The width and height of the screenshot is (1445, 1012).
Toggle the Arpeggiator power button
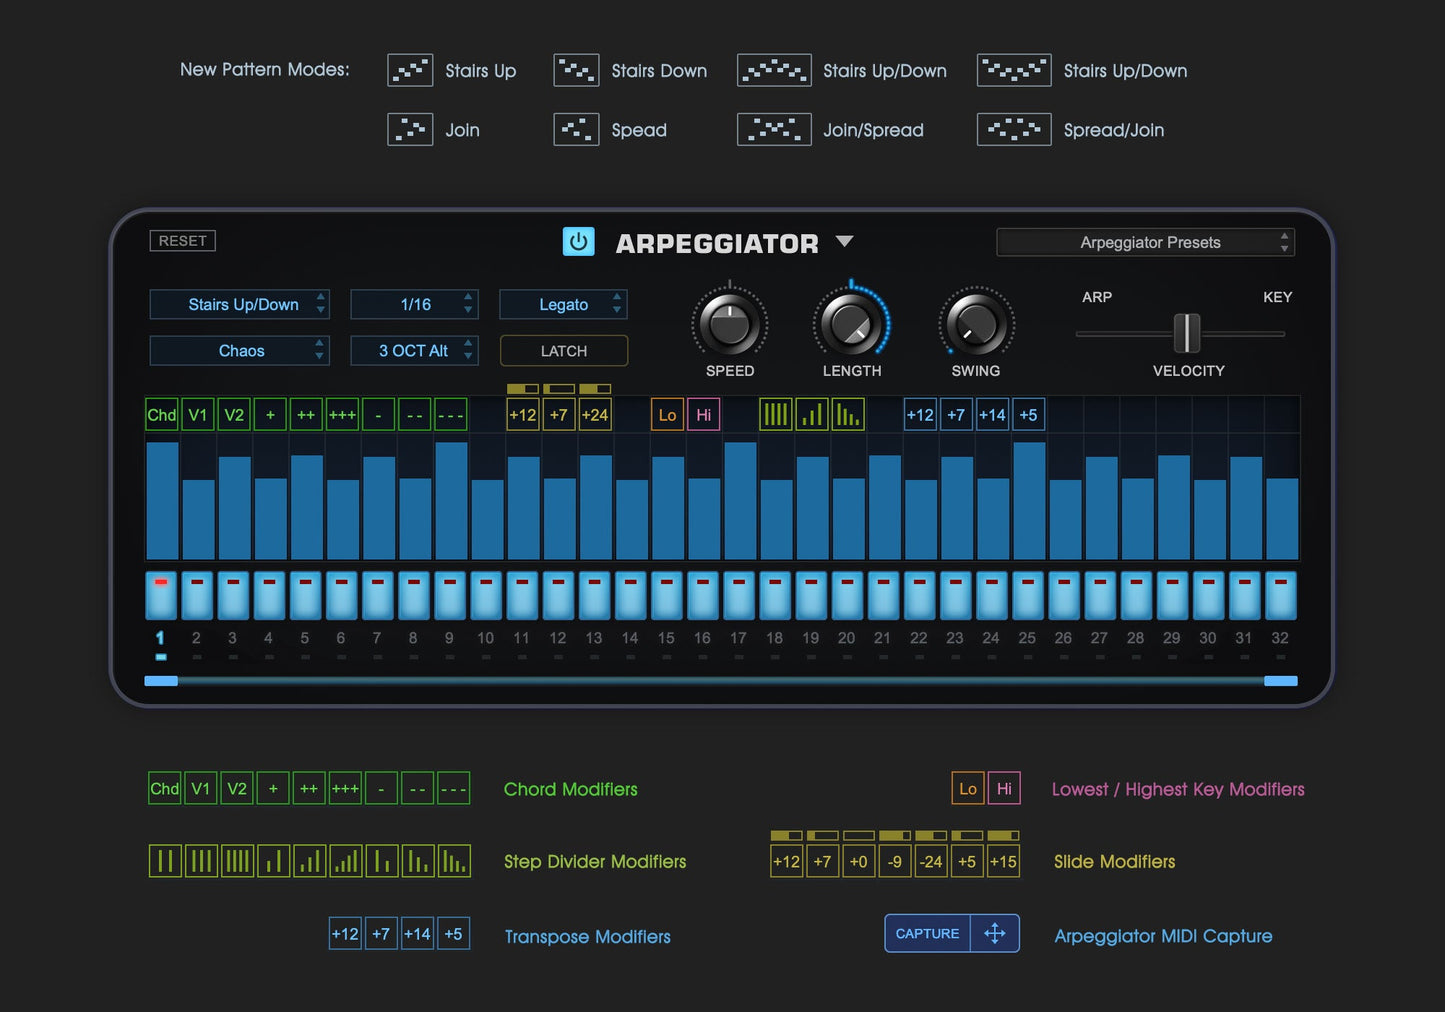578,241
